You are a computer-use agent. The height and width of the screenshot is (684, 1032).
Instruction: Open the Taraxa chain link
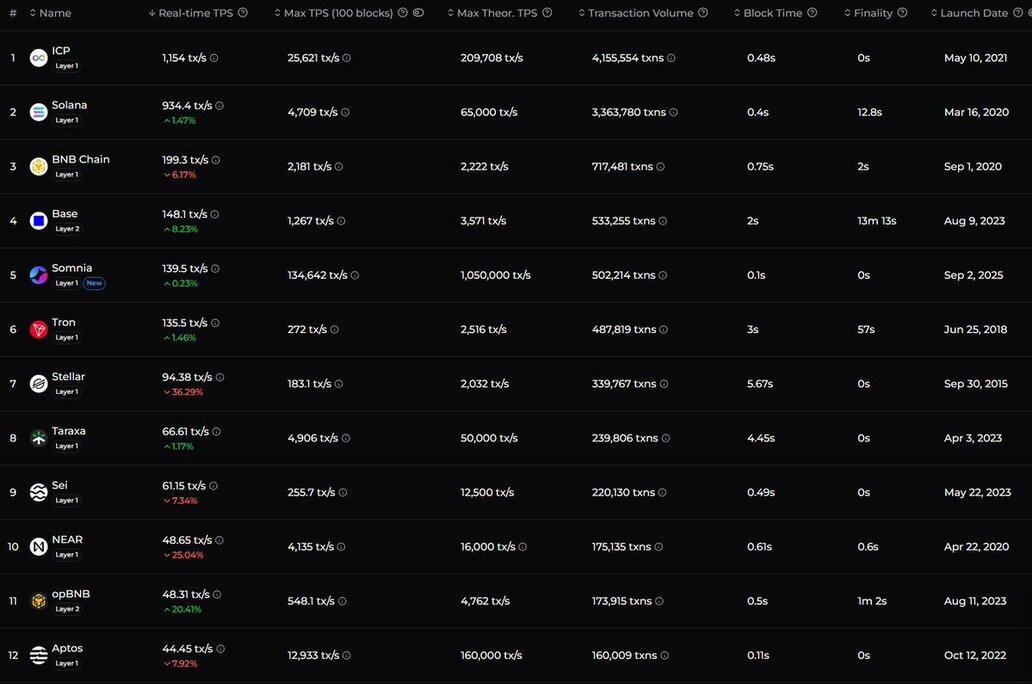[68, 431]
